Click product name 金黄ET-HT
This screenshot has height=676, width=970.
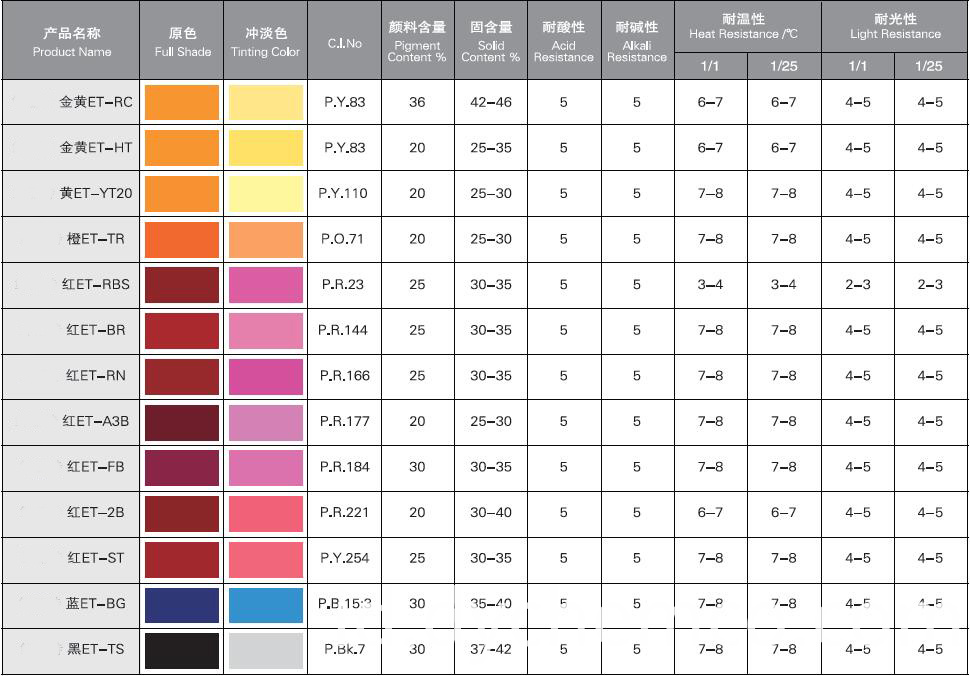click(x=96, y=148)
